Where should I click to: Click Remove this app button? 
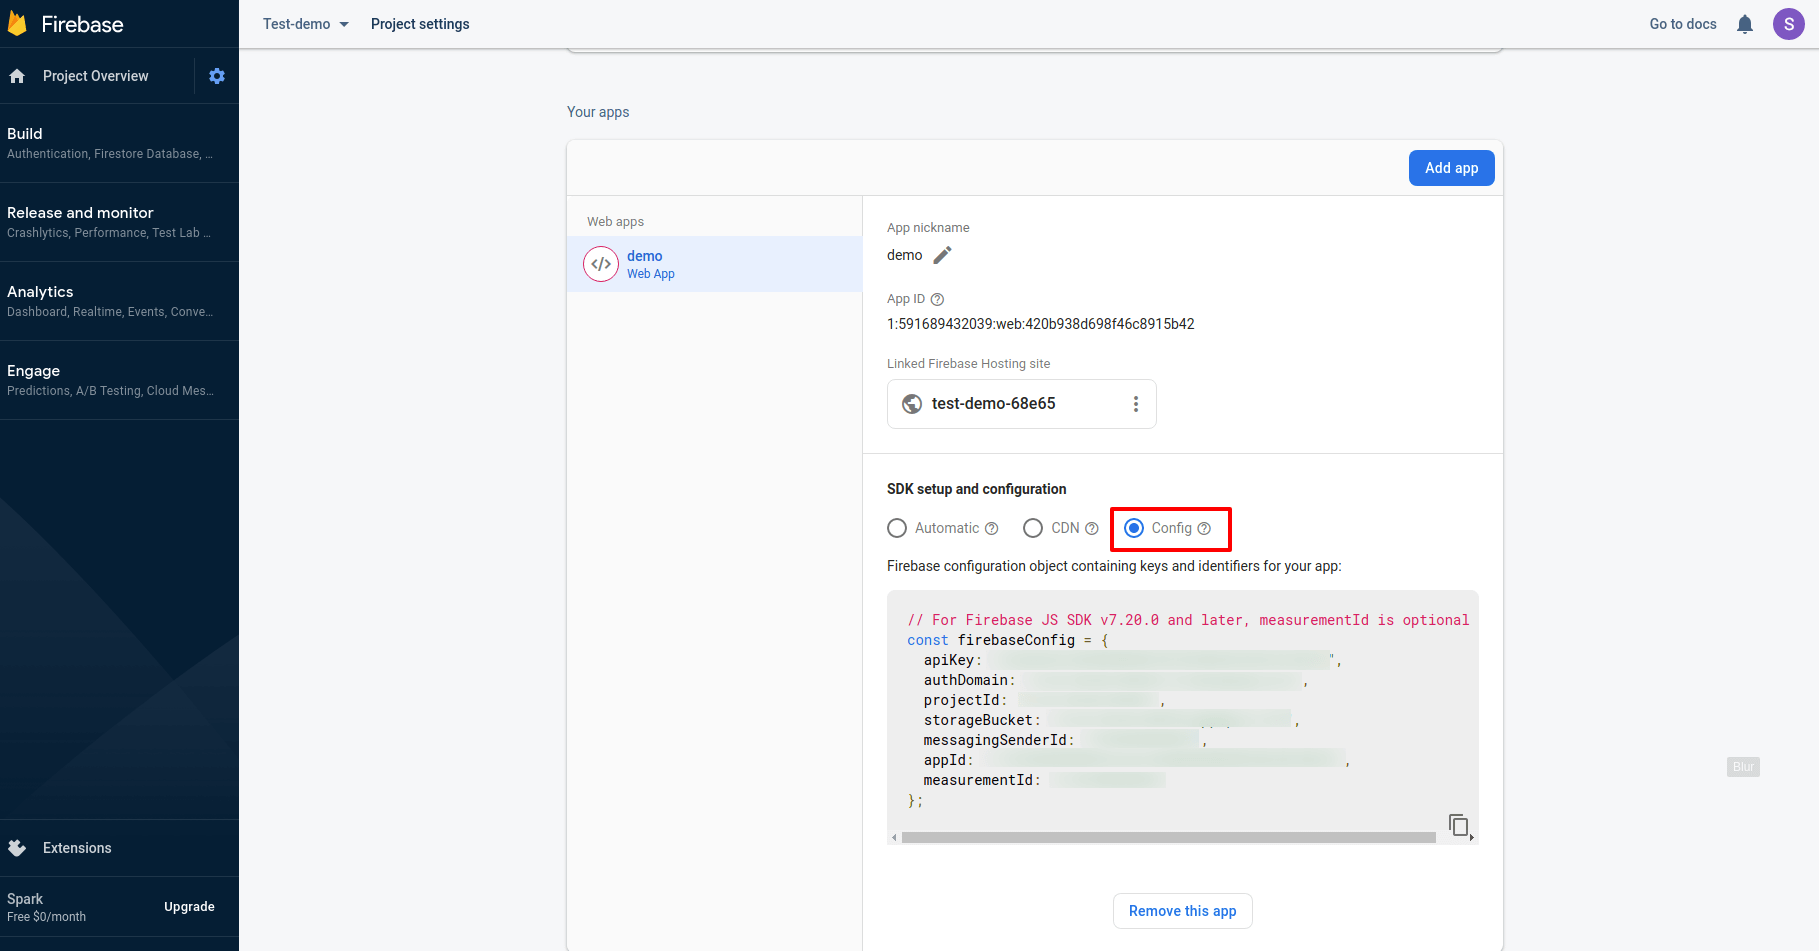(1182, 911)
